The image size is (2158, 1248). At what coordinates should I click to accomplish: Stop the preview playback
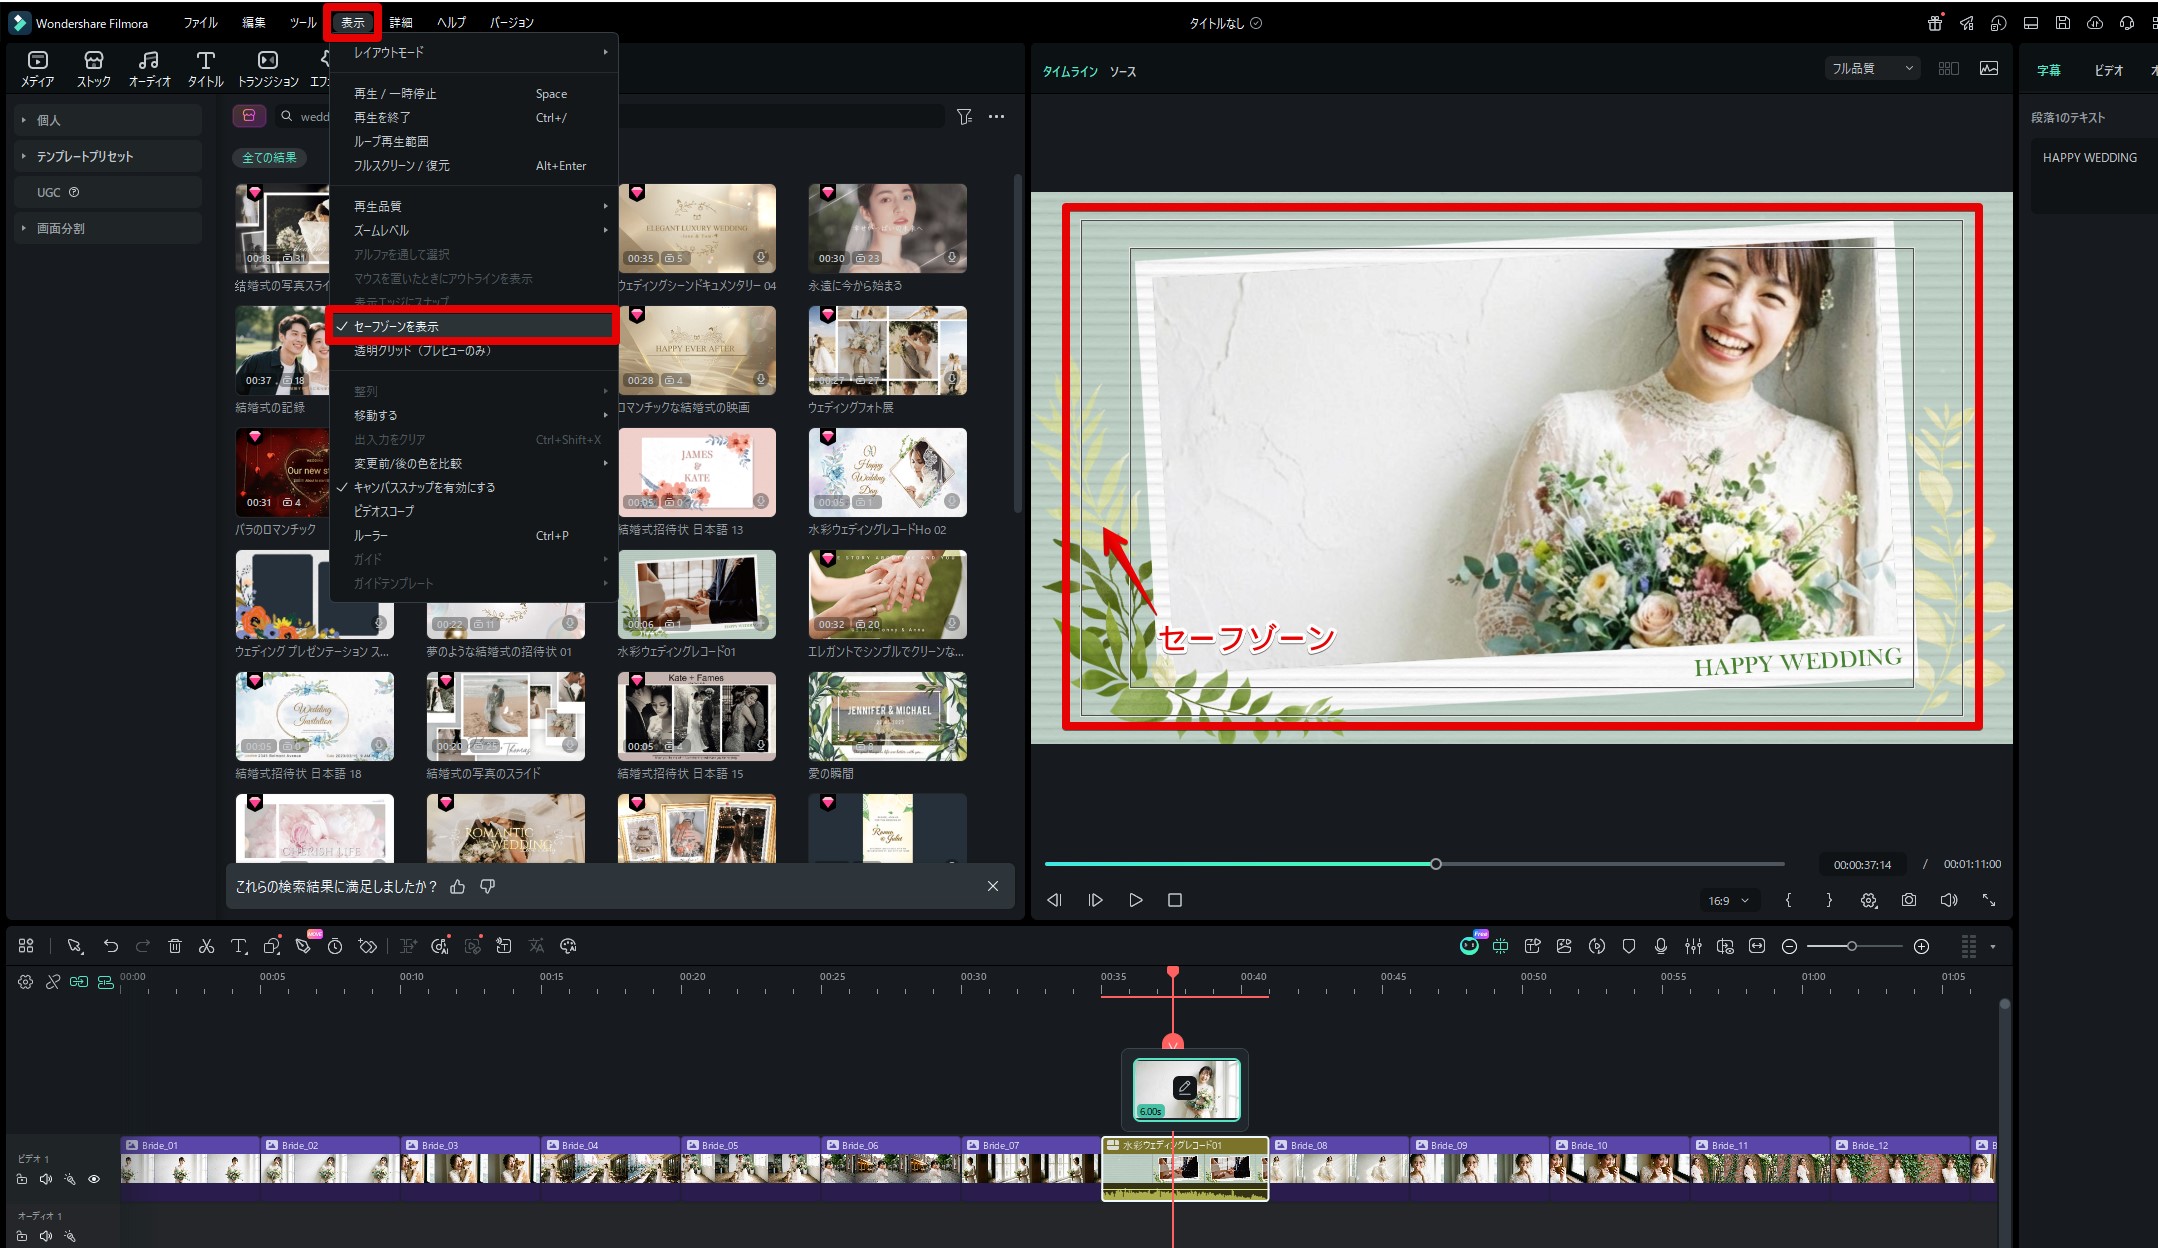(1175, 900)
